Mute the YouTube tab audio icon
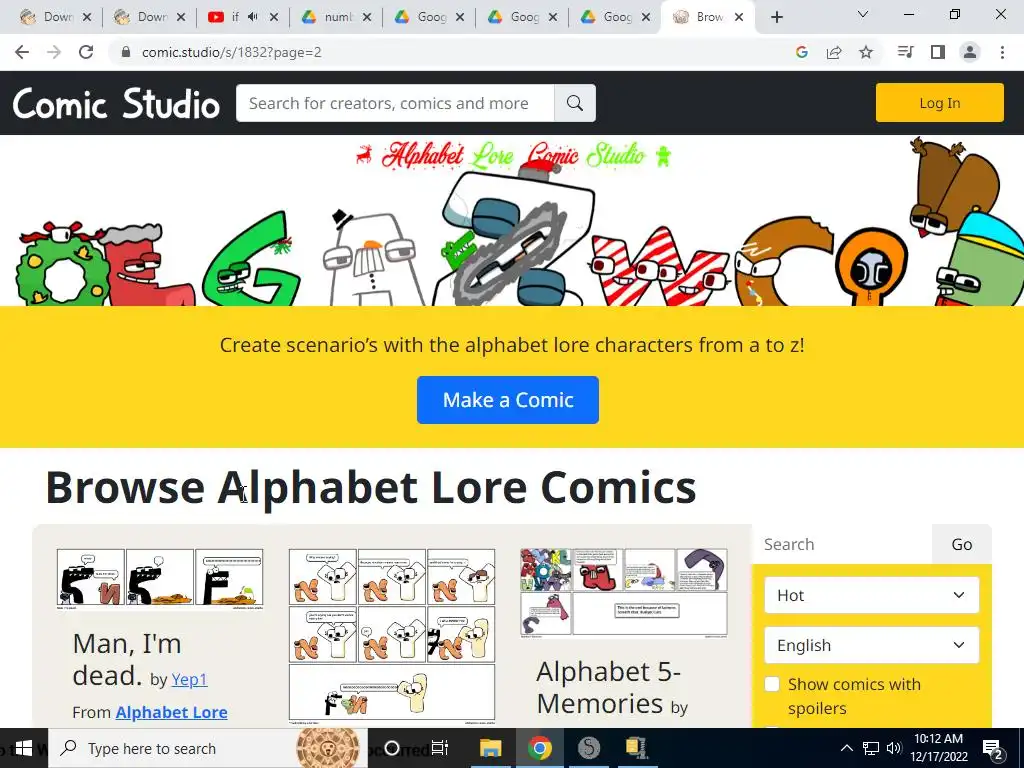The height and width of the screenshot is (768, 1024). coord(253,17)
